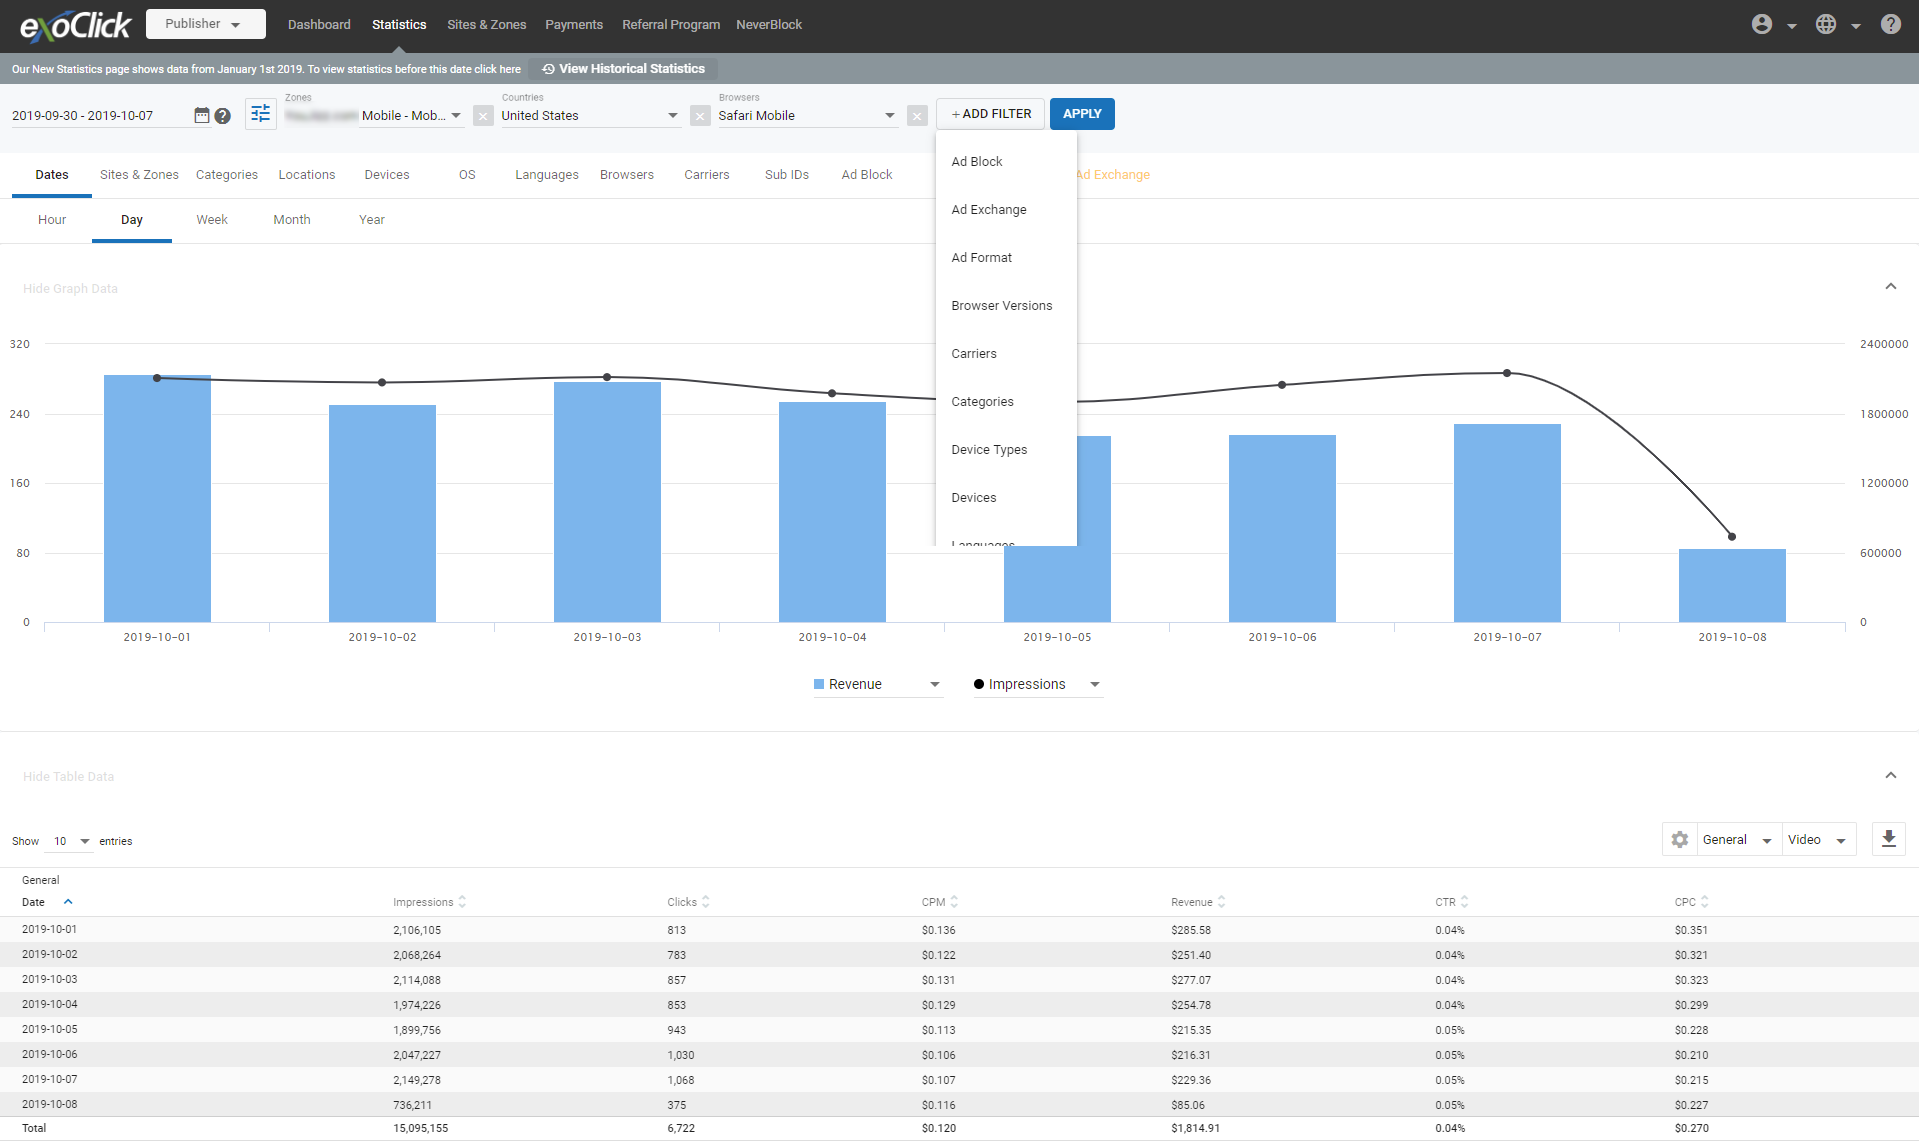Choose Ad Format from filter list

pyautogui.click(x=1006, y=258)
